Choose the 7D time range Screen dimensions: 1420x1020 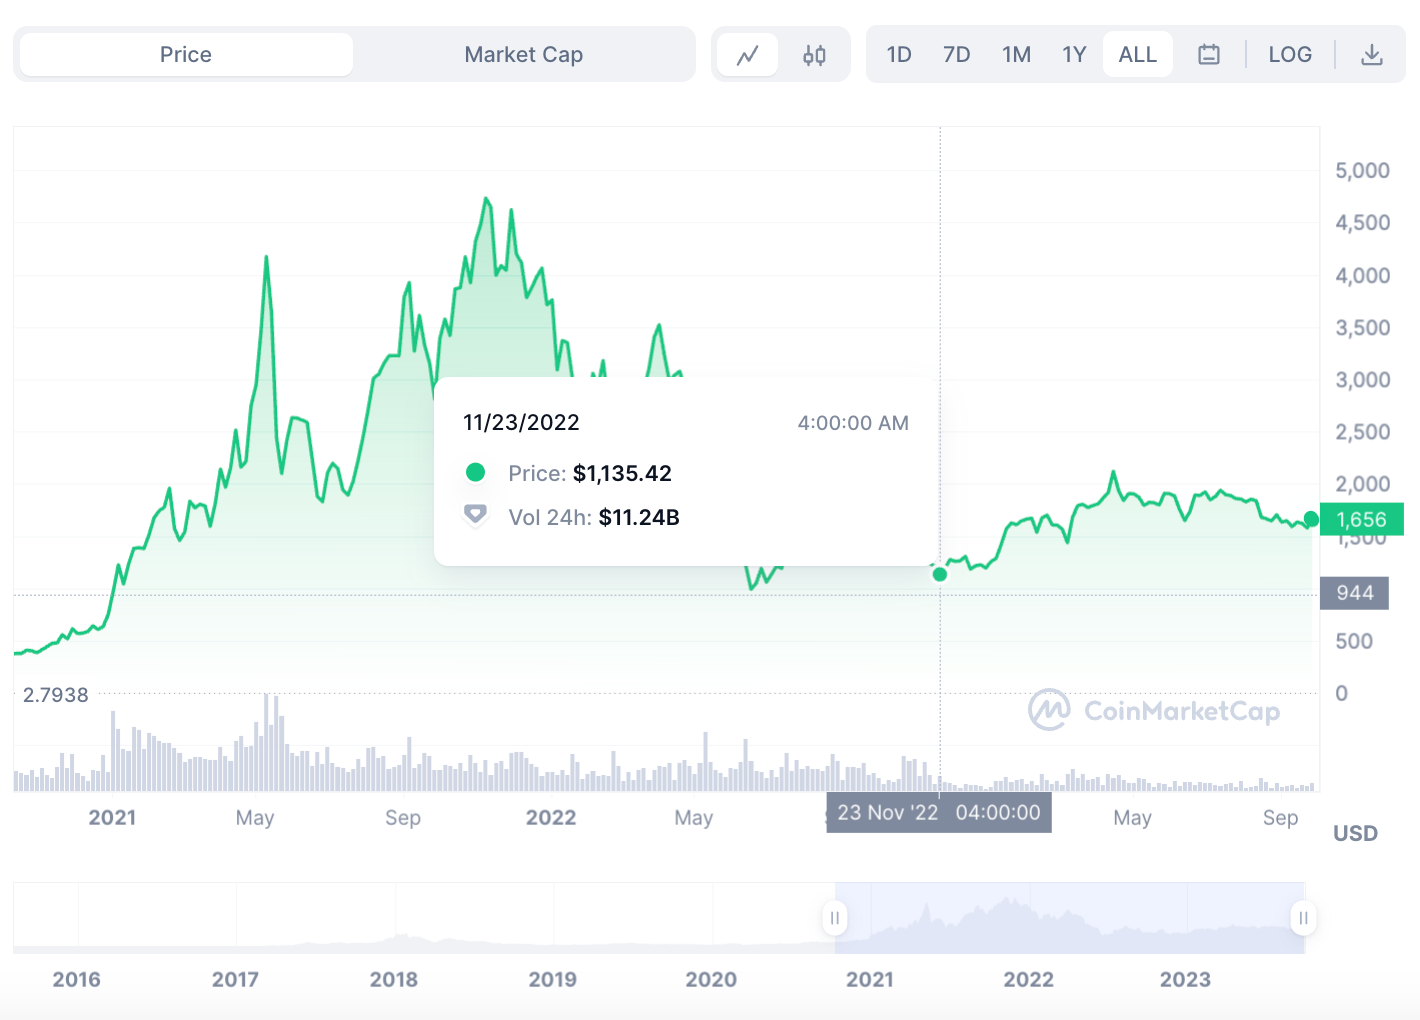957,55
